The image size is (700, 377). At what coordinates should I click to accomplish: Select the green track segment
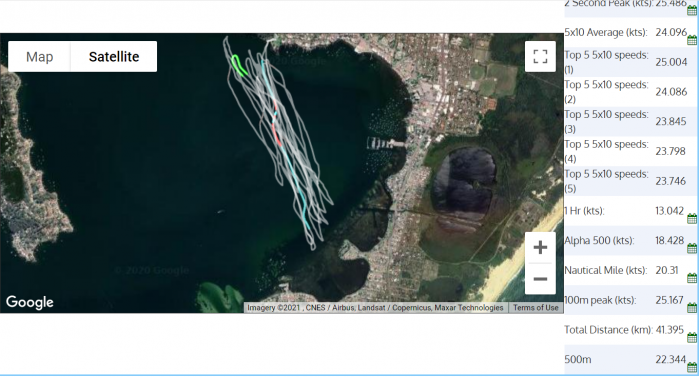[238, 65]
